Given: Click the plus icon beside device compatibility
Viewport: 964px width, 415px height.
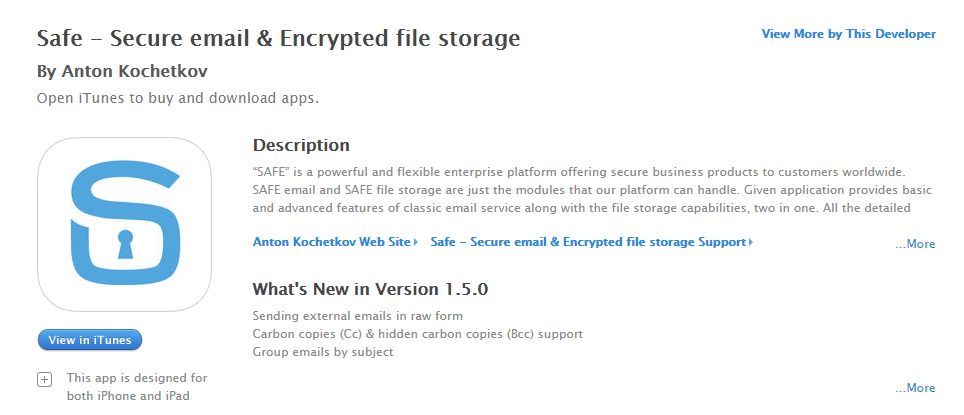Looking at the screenshot, I should coord(45,379).
